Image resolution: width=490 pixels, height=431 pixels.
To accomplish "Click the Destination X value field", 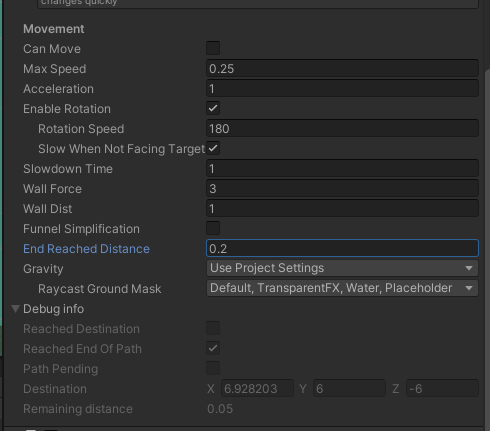I will pos(257,388).
